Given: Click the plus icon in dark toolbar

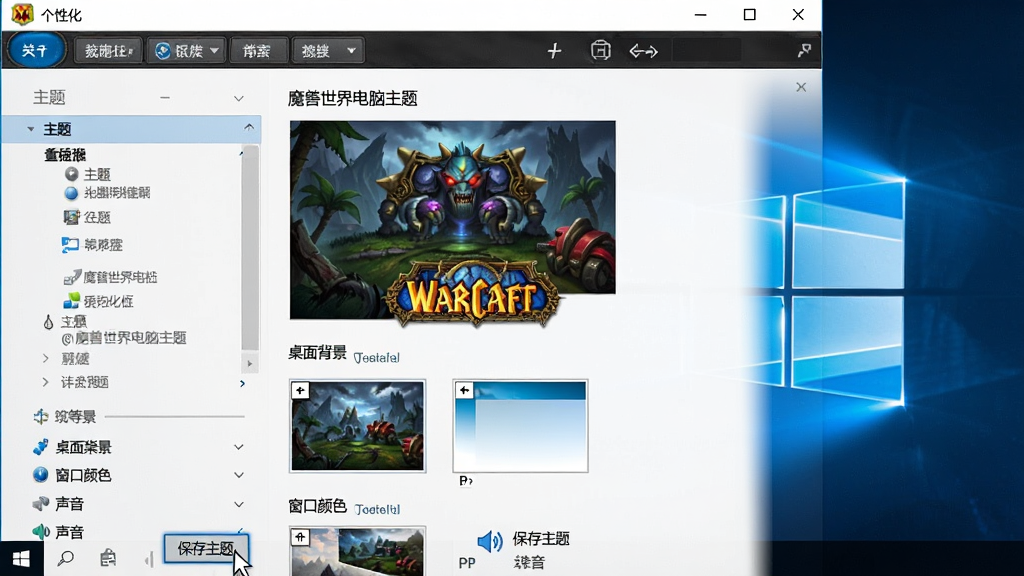Looking at the screenshot, I should (554, 51).
